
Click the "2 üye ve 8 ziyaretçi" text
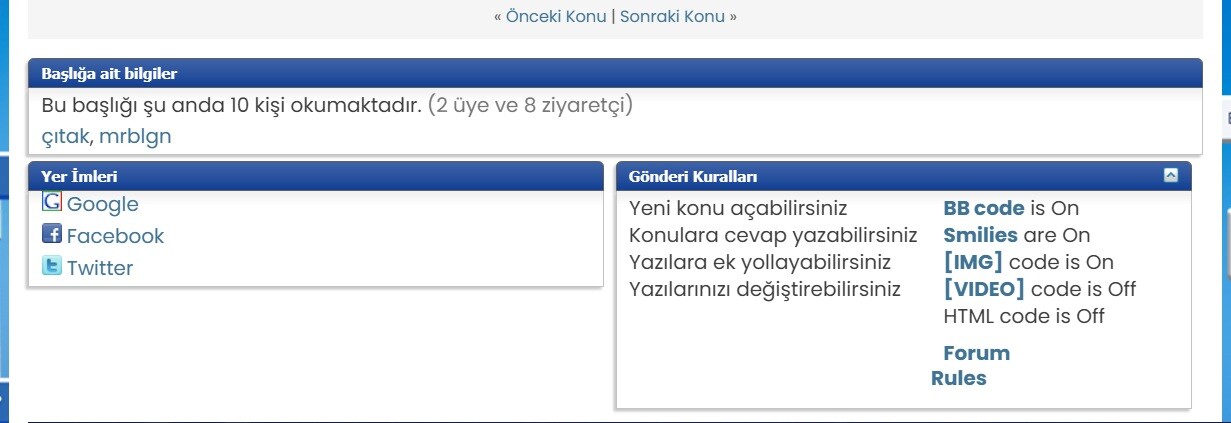coord(530,105)
